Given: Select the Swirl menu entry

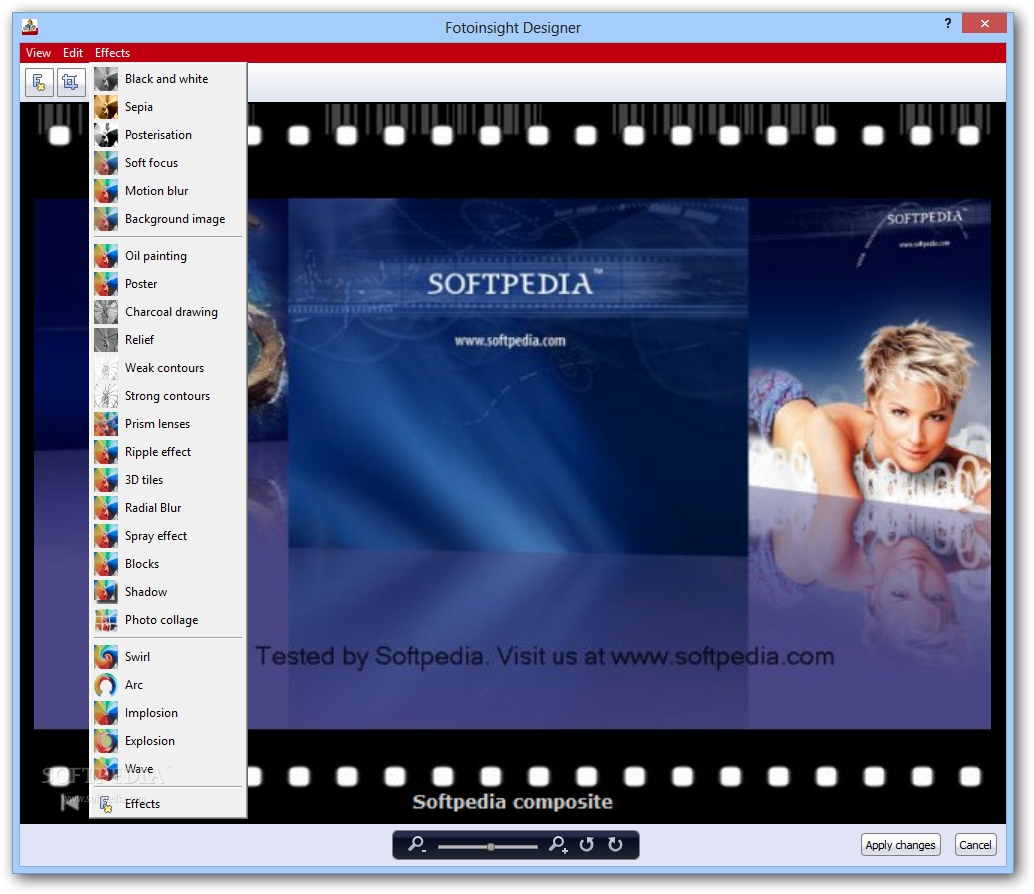Looking at the screenshot, I should (168, 657).
